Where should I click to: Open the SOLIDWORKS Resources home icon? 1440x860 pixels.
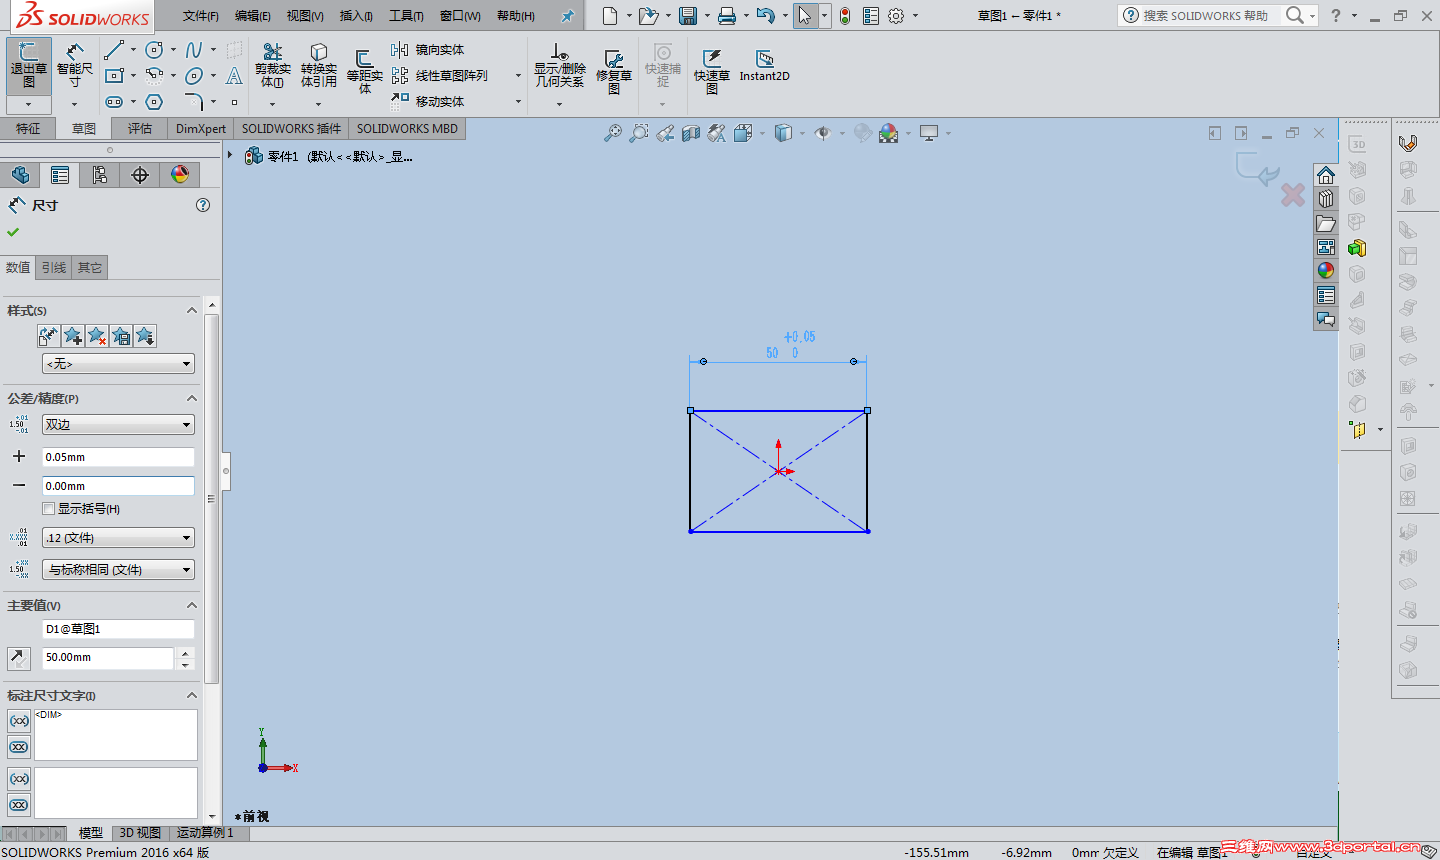pyautogui.click(x=1326, y=175)
